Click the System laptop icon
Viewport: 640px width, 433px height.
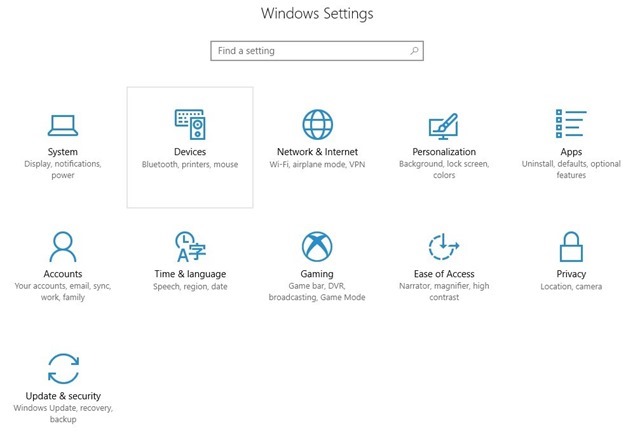(63, 124)
